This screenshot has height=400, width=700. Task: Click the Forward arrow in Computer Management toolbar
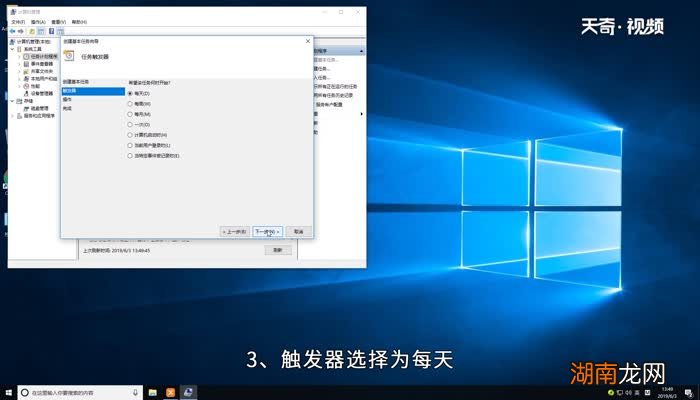click(21, 31)
